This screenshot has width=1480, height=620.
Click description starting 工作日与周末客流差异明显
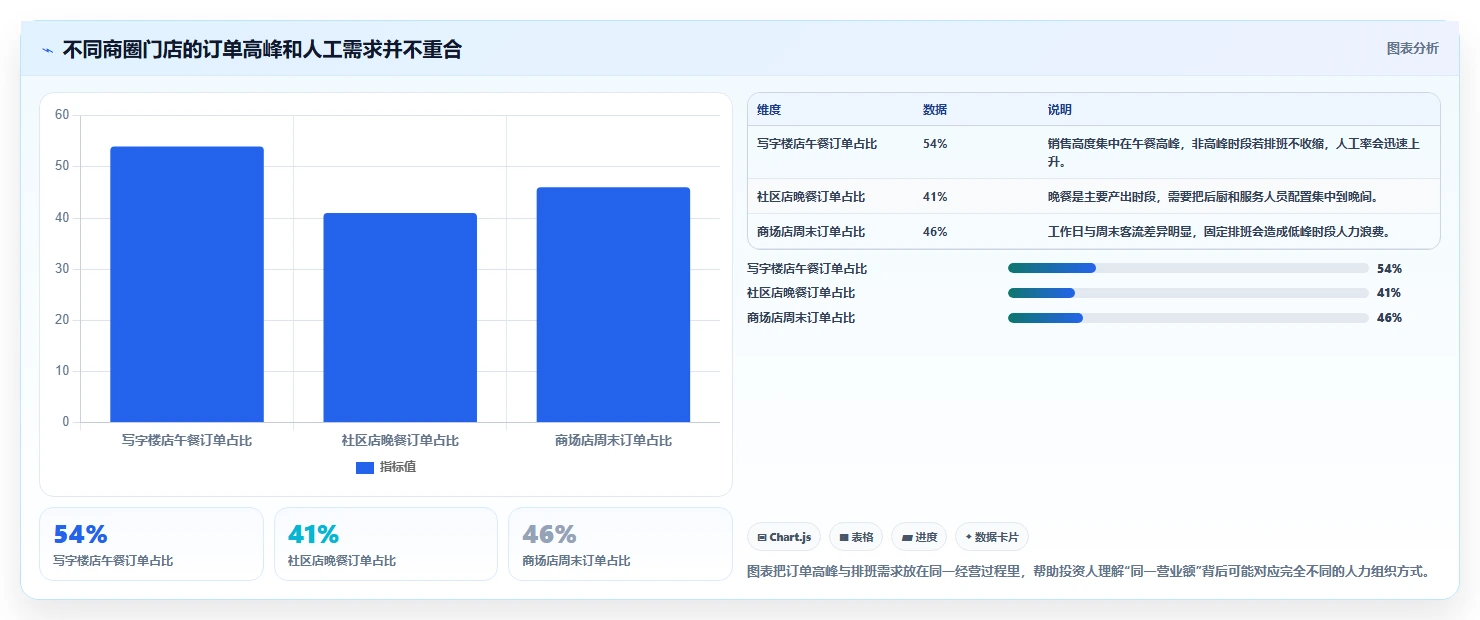1220,232
